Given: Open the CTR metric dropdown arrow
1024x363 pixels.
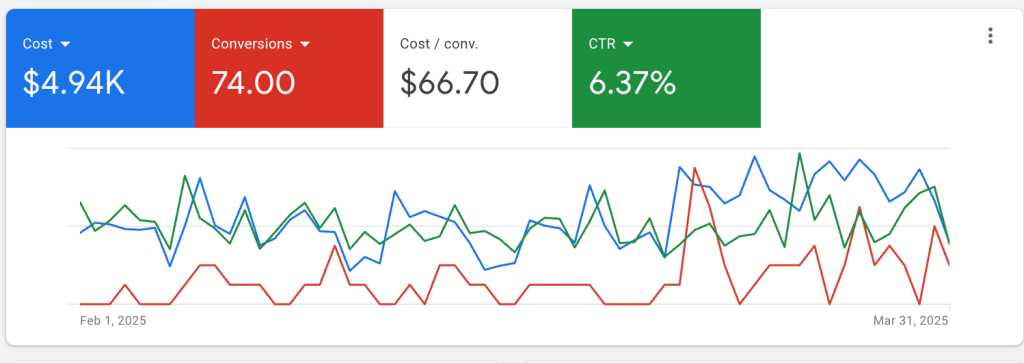Looking at the screenshot, I should (x=628, y=44).
